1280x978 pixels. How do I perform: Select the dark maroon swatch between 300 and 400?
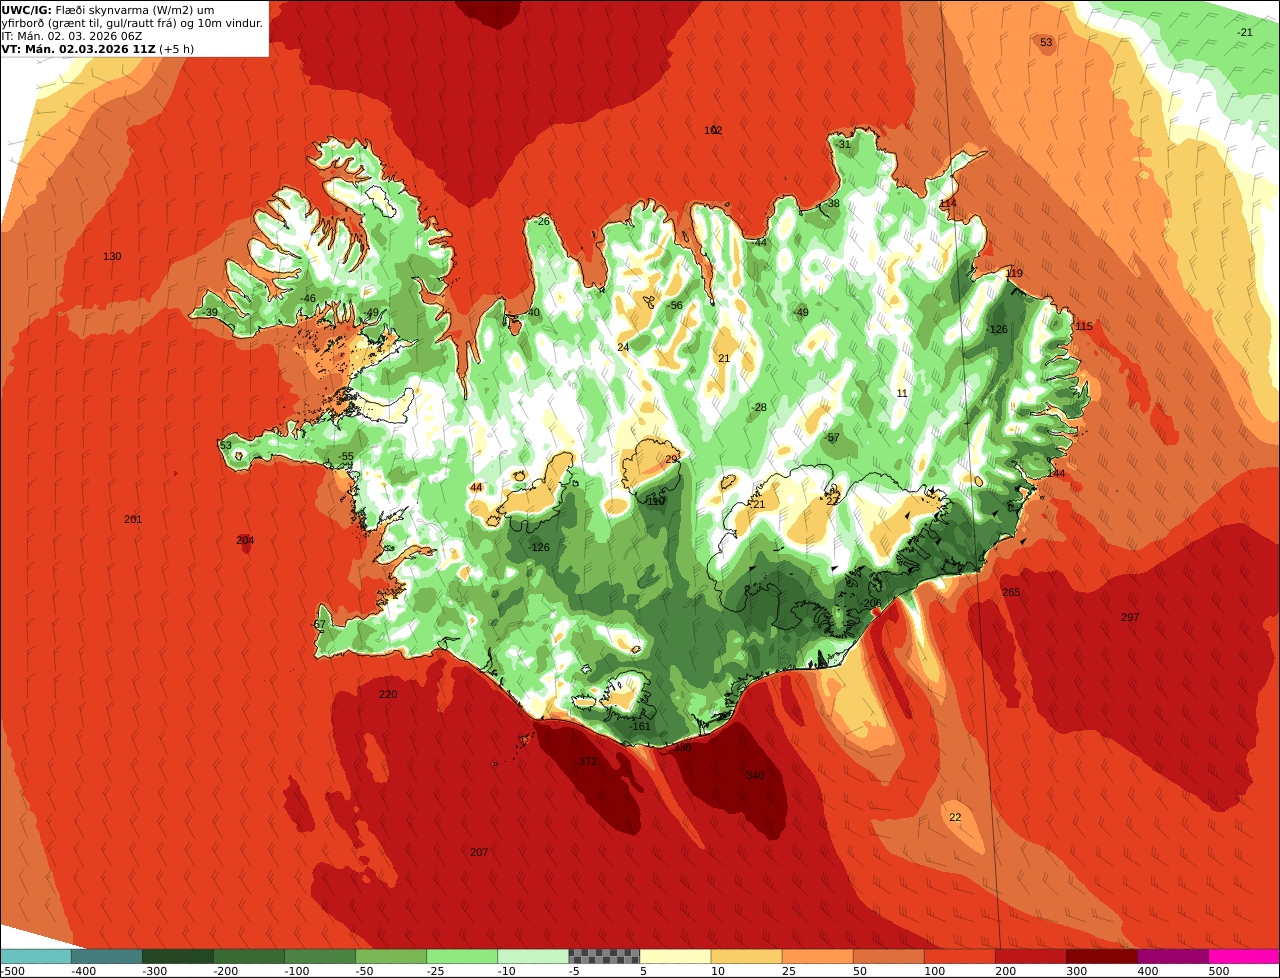tap(1100, 956)
